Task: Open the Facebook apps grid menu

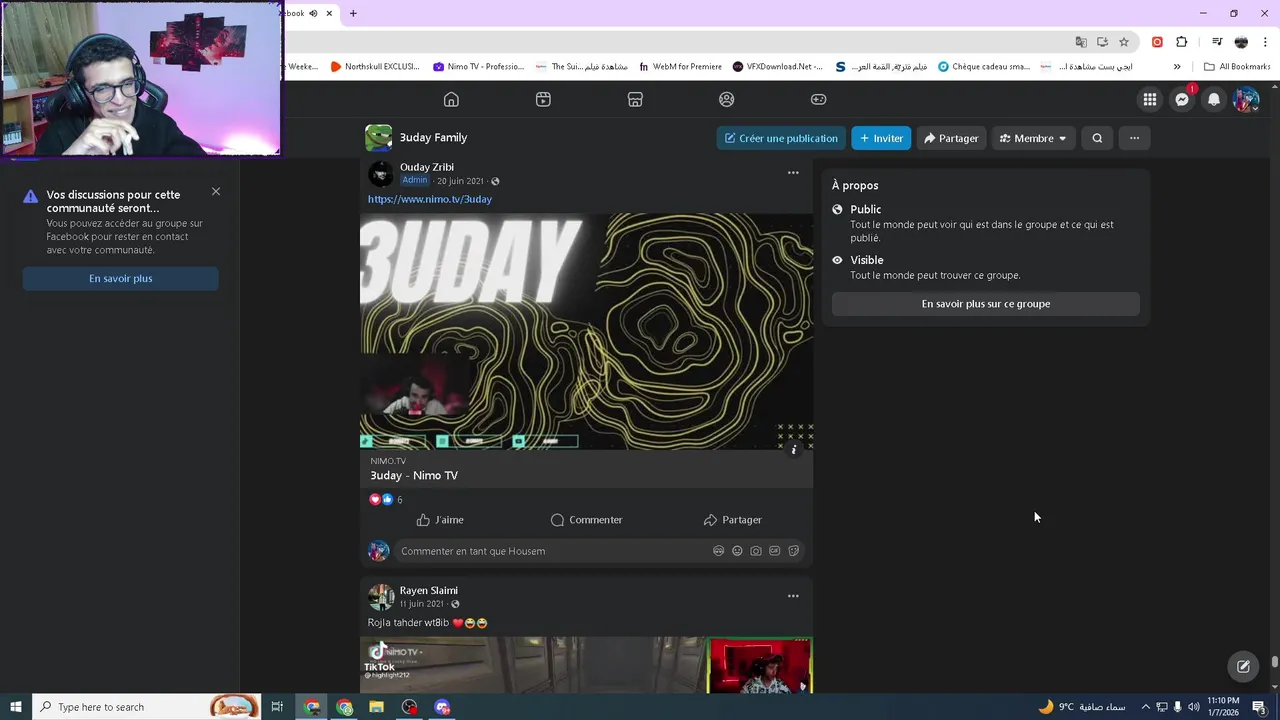Action: click(x=1150, y=99)
